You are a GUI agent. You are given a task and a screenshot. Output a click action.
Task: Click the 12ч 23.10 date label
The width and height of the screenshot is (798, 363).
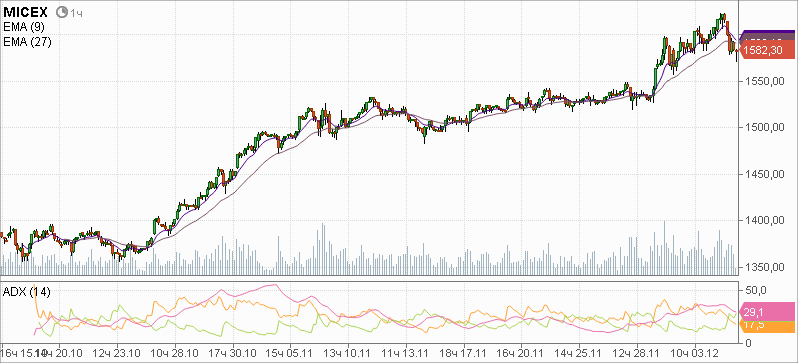click(x=118, y=352)
